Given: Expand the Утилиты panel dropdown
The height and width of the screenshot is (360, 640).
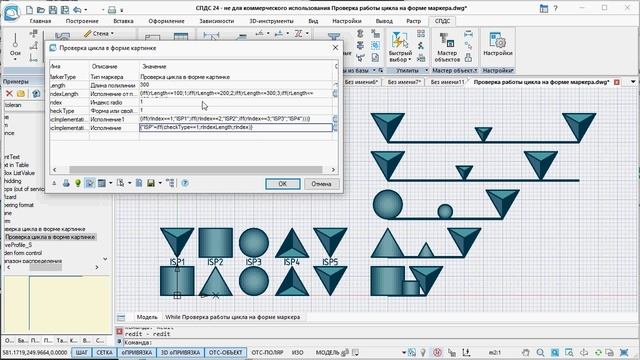Looking at the screenshot, I should [x=427, y=70].
